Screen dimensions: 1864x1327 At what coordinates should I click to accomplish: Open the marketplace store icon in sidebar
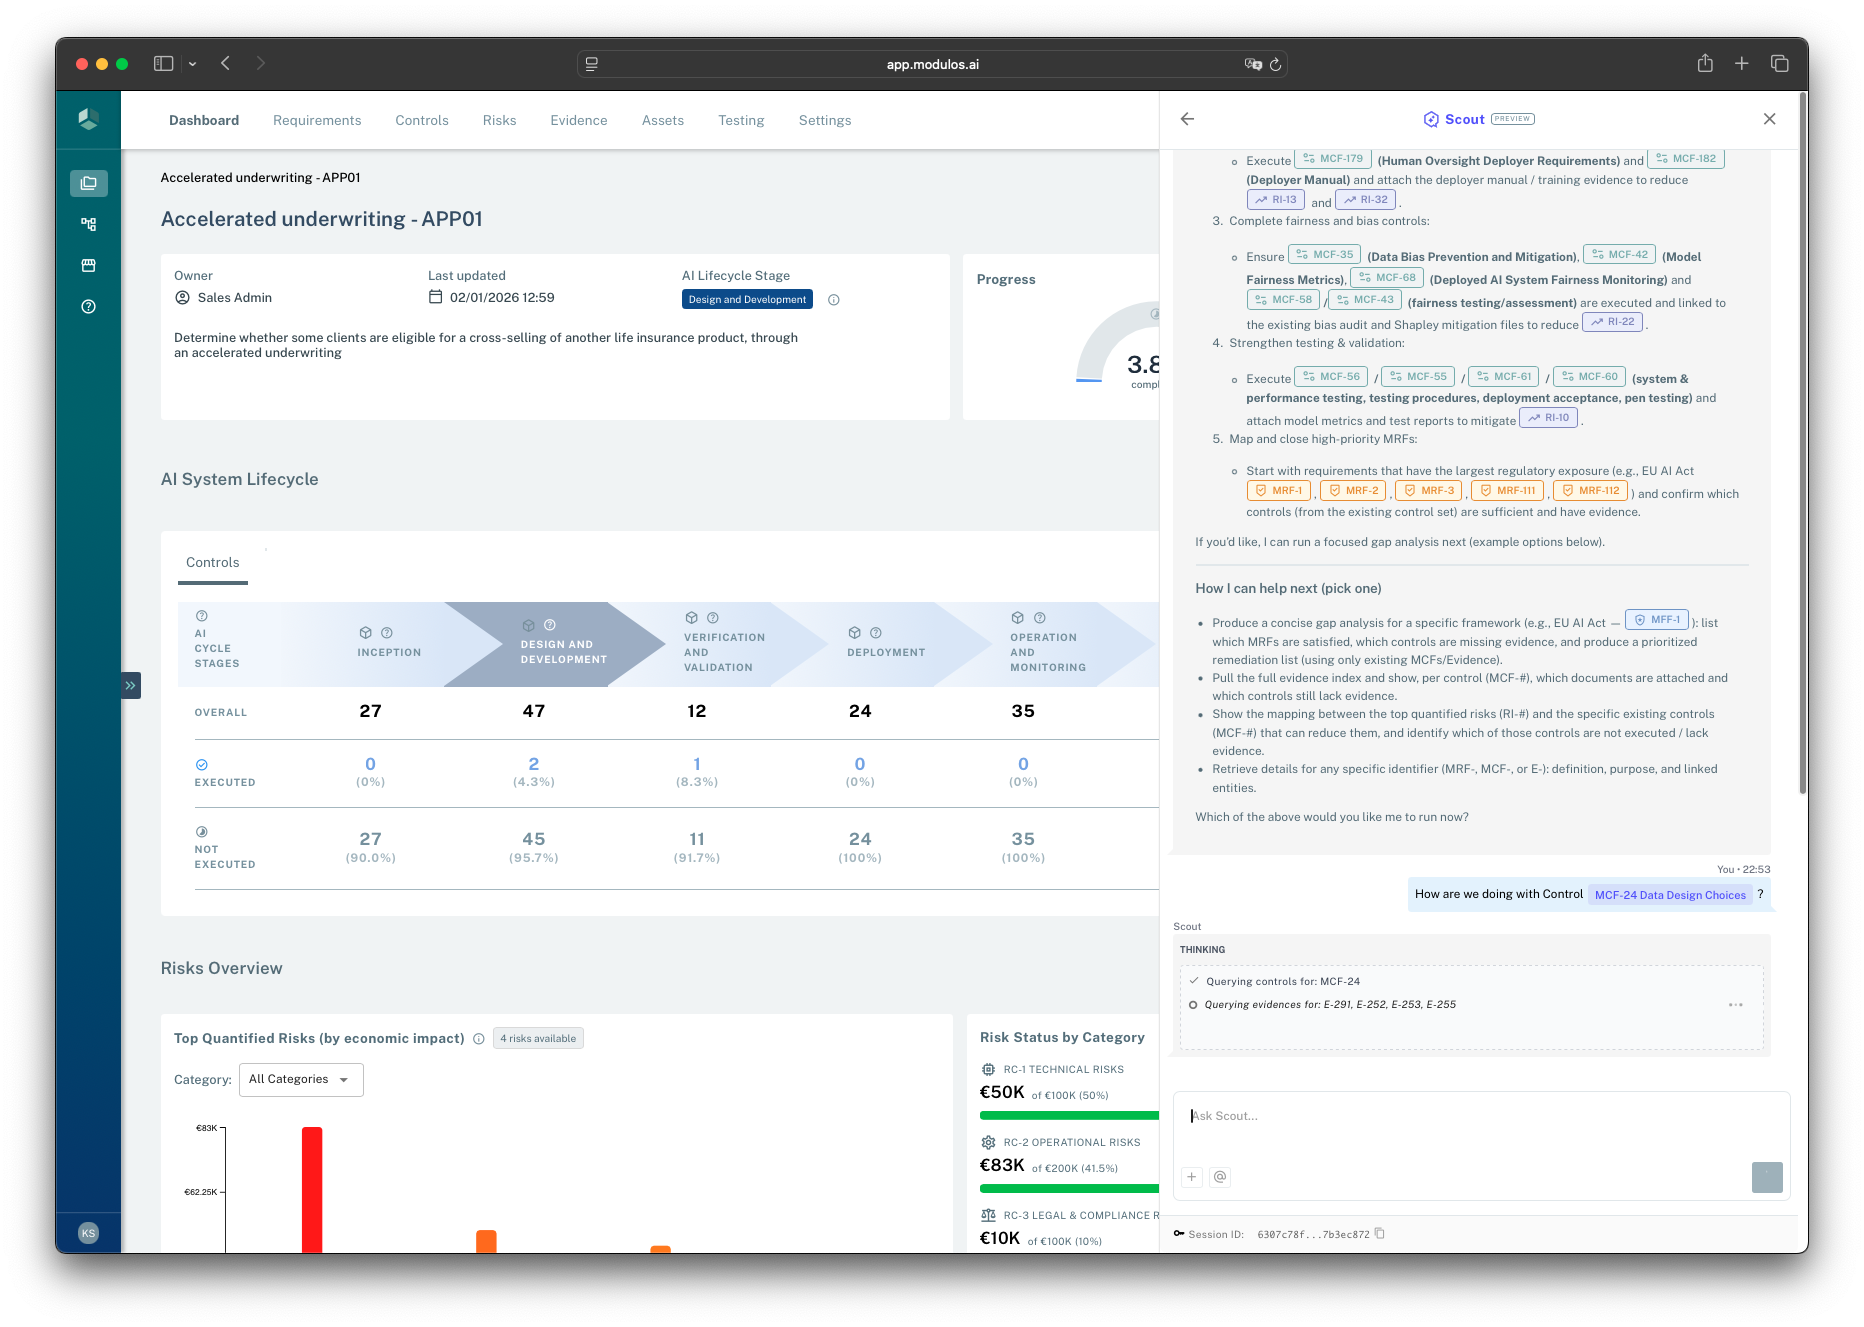[88, 265]
